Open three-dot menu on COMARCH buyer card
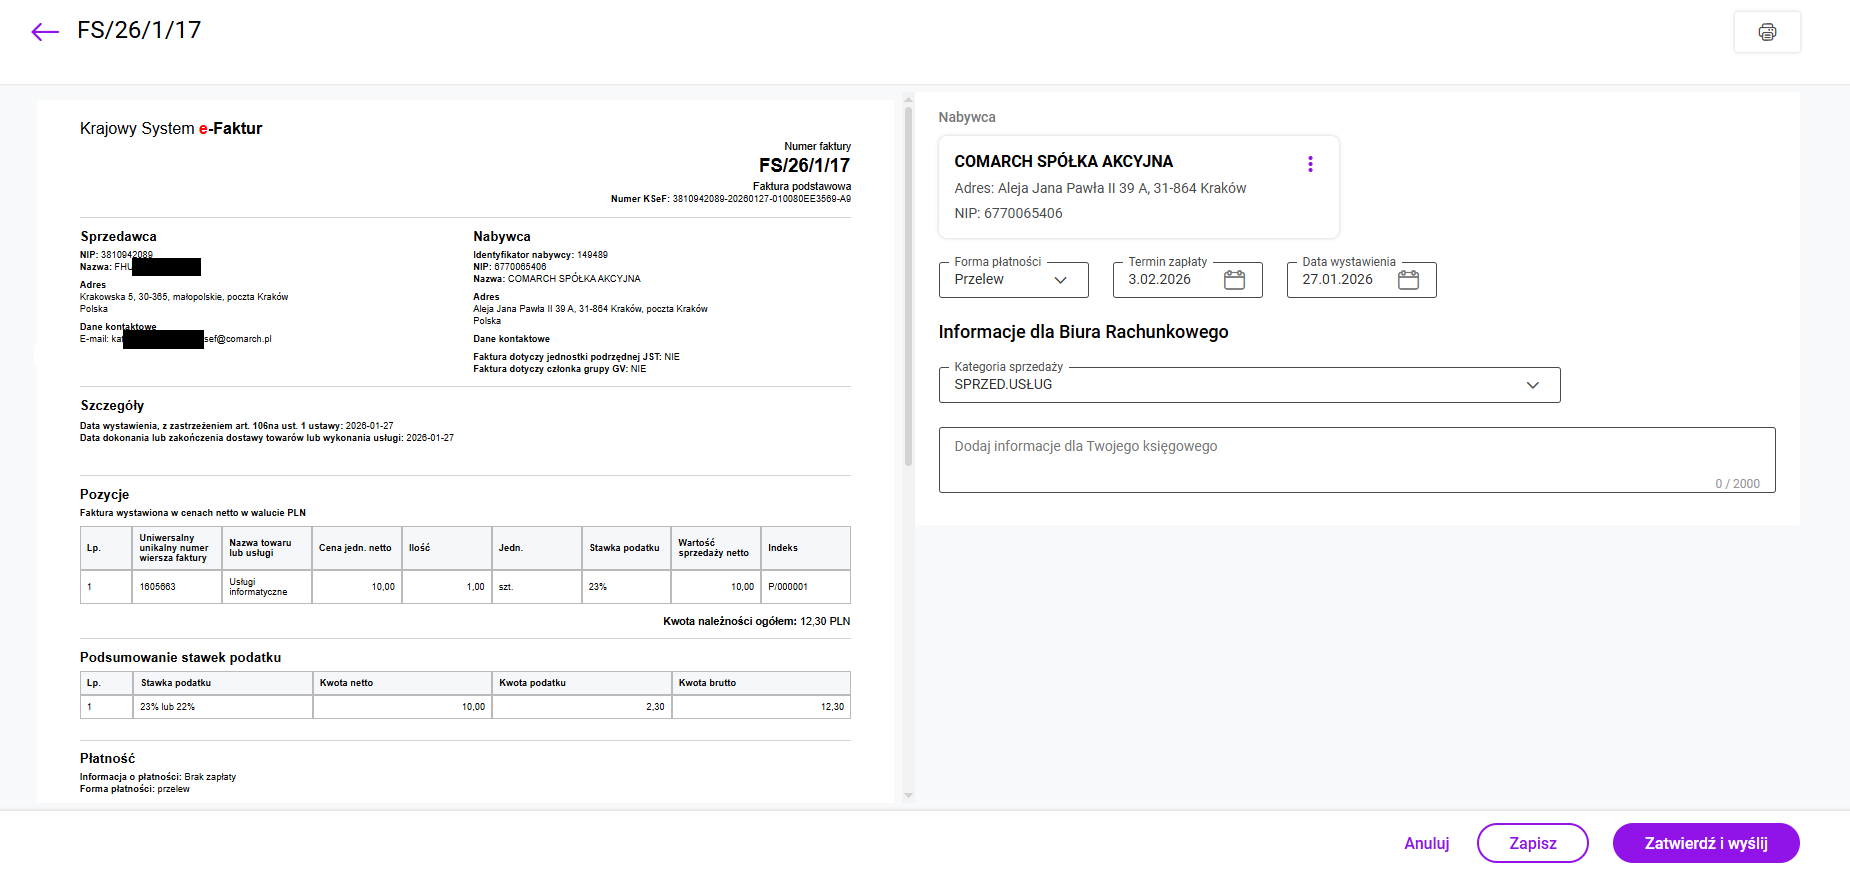This screenshot has width=1850, height=874. (1310, 164)
